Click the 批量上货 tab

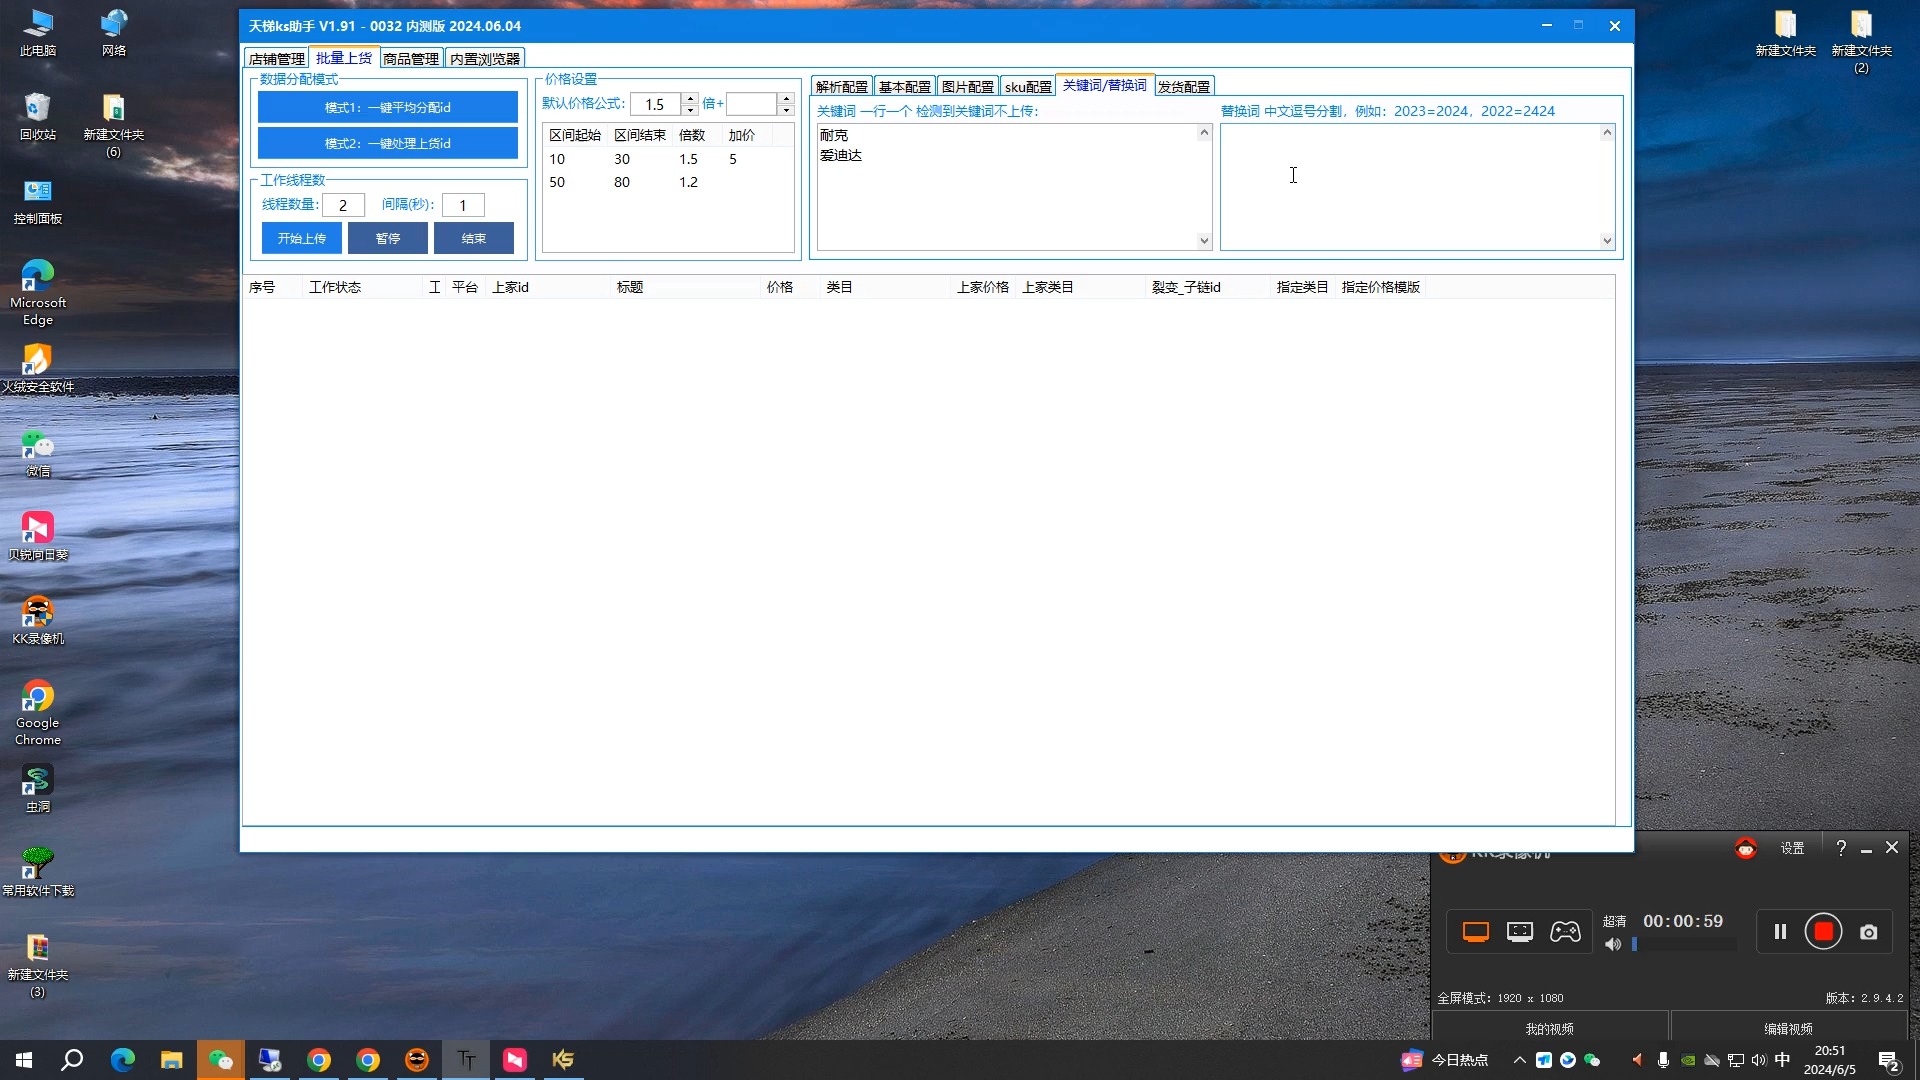[x=343, y=58]
